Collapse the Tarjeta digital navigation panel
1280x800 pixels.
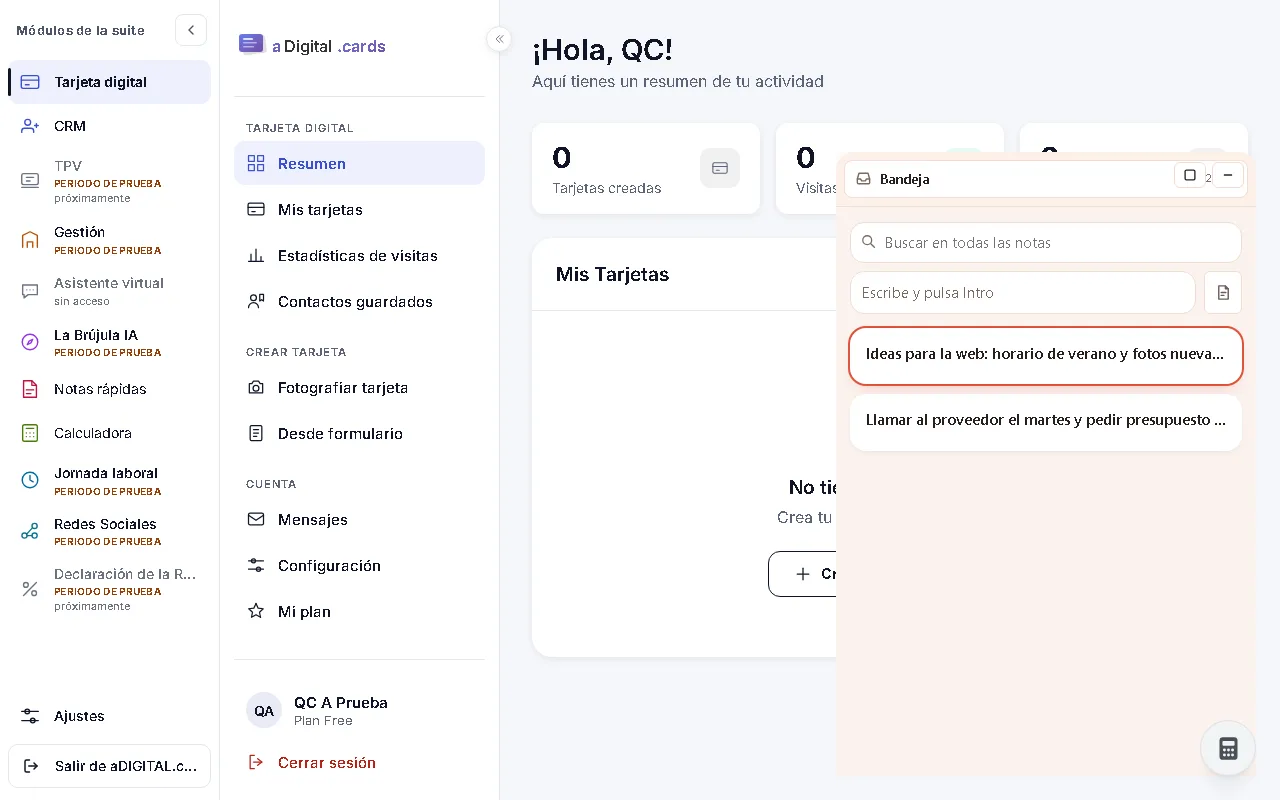[499, 39]
